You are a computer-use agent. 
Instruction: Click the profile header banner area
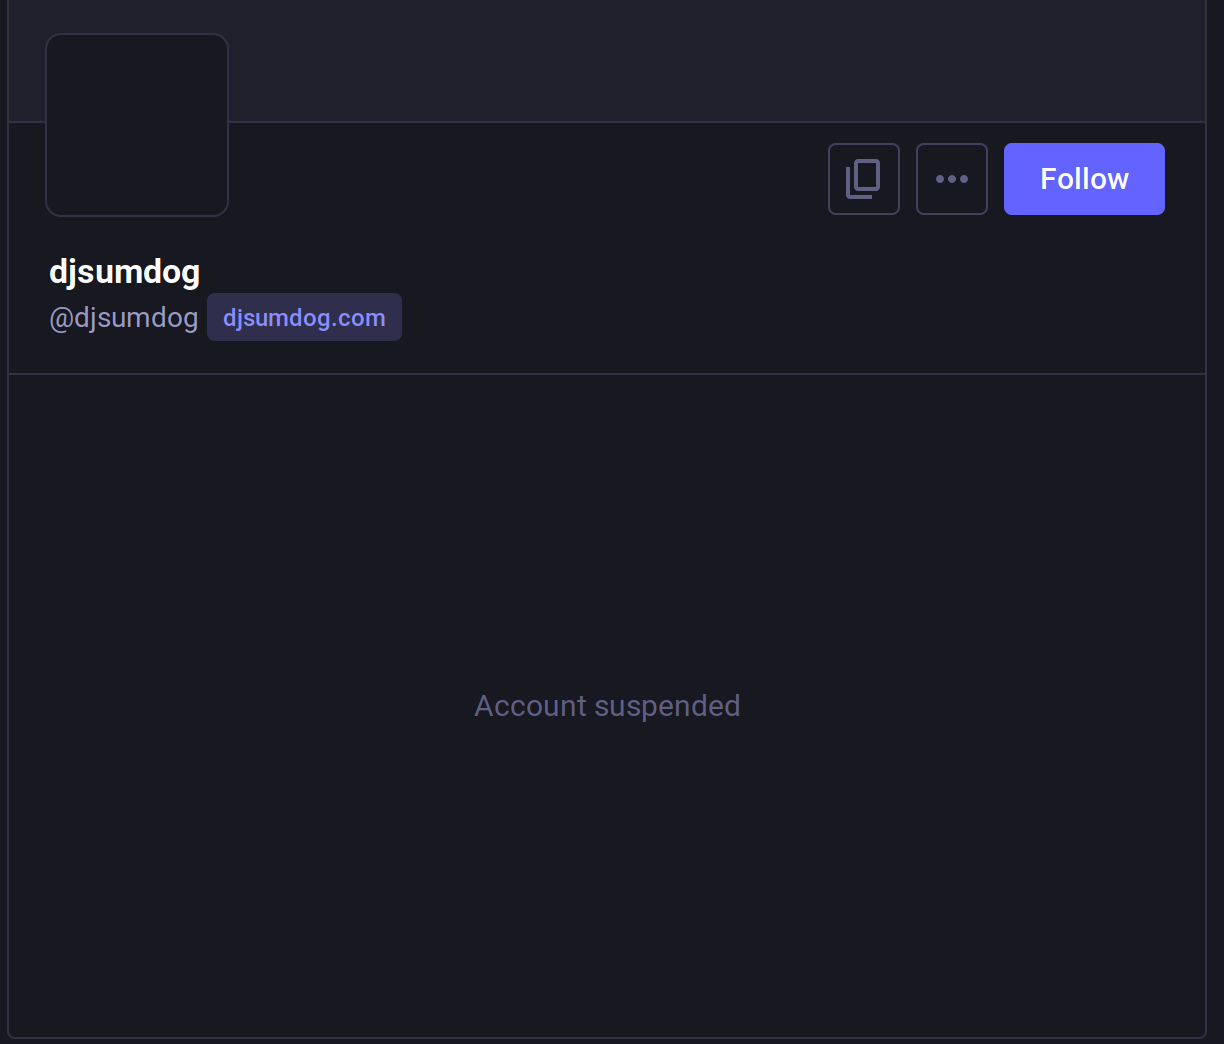click(x=700, y=60)
